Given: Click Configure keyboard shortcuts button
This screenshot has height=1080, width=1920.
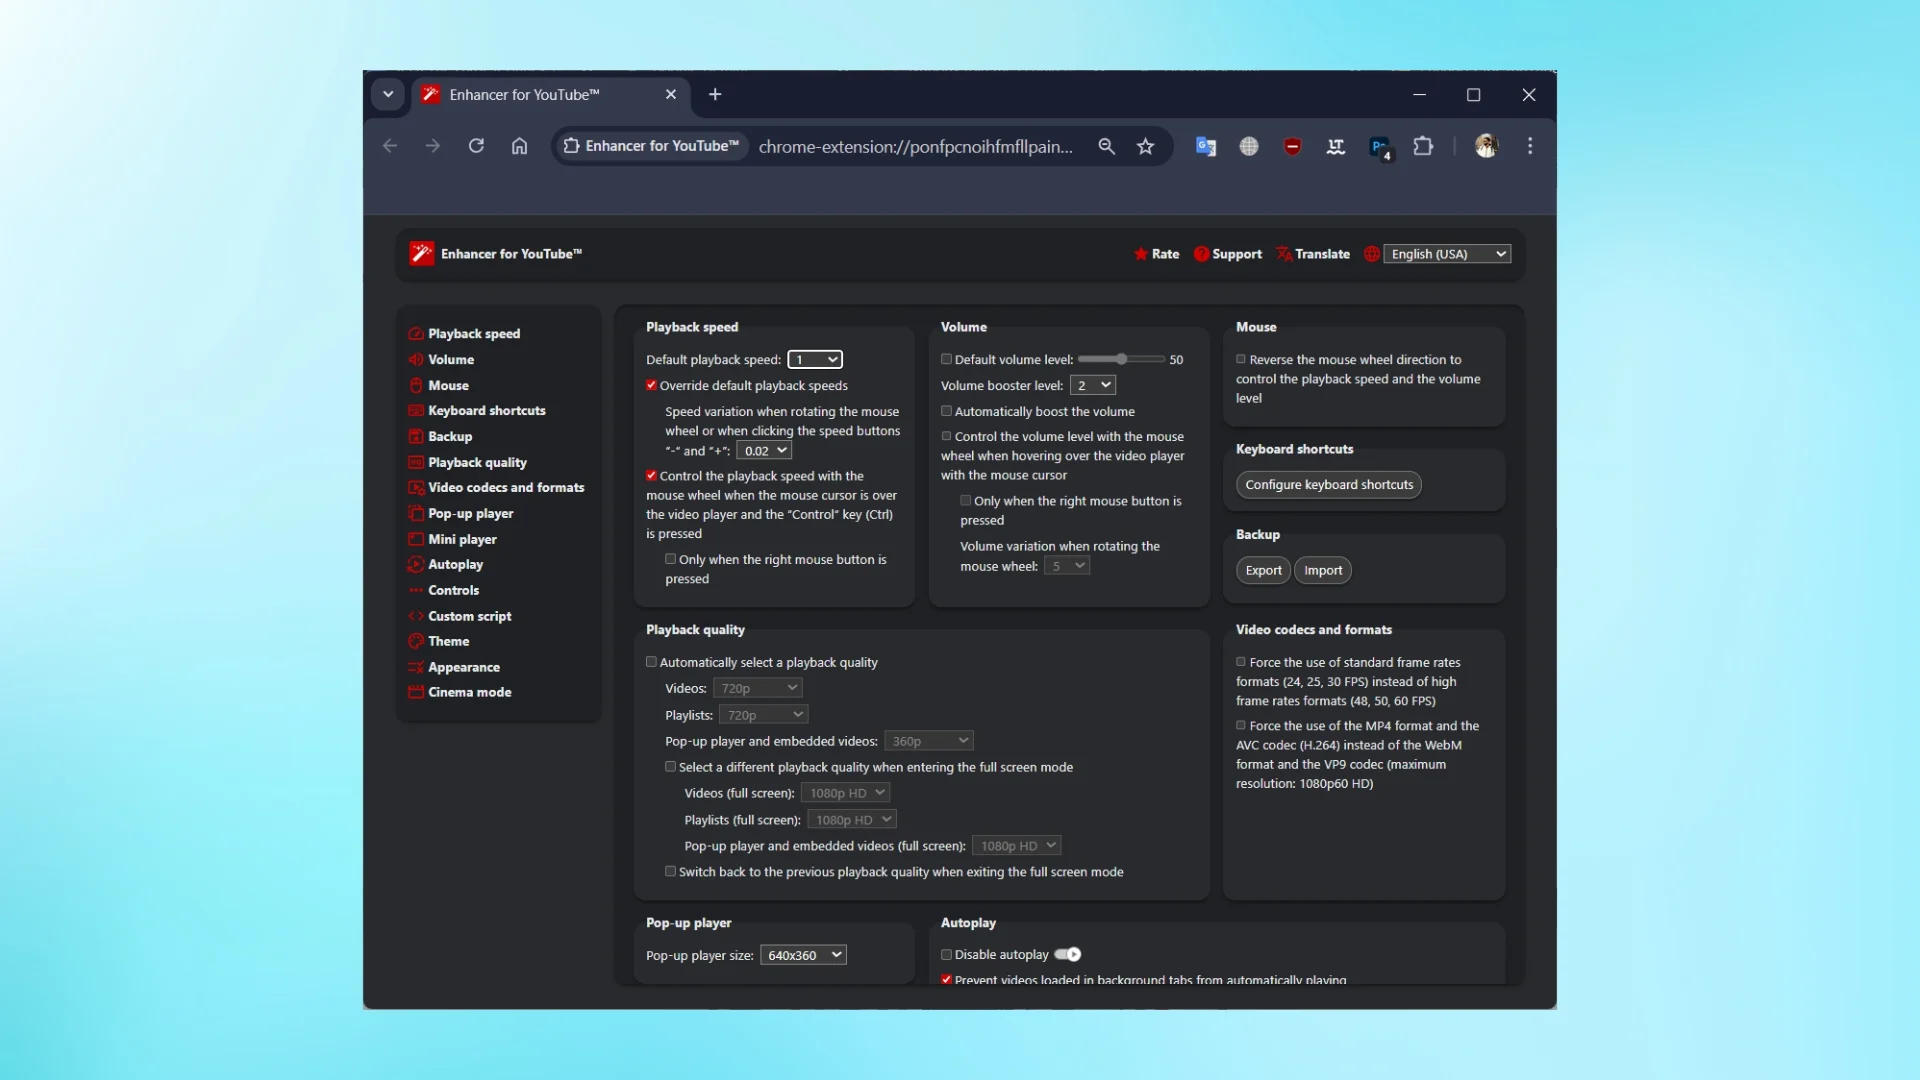Looking at the screenshot, I should click(1328, 485).
